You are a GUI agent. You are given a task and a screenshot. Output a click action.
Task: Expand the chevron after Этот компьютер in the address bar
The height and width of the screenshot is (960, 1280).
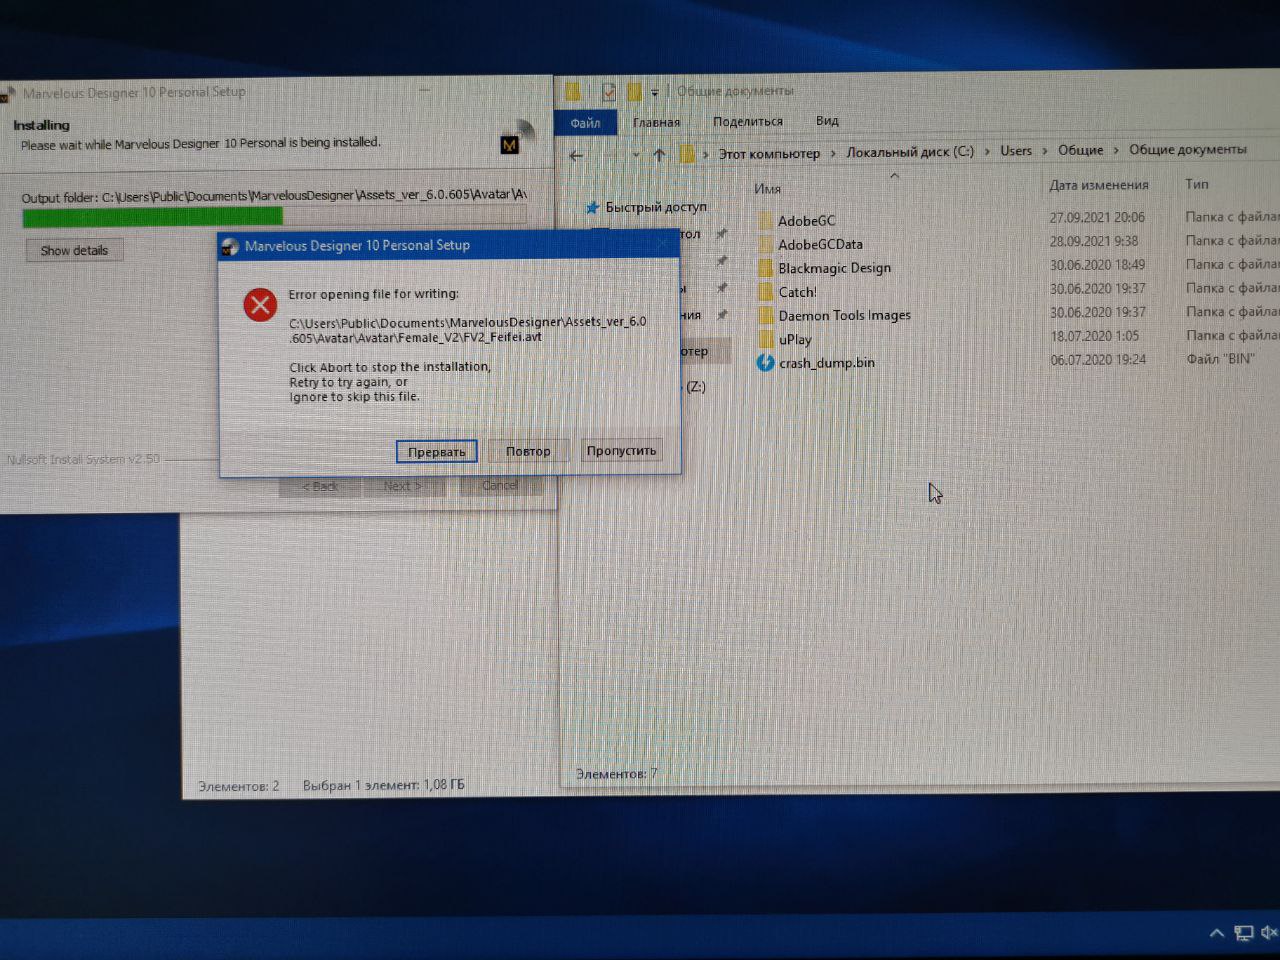832,153
